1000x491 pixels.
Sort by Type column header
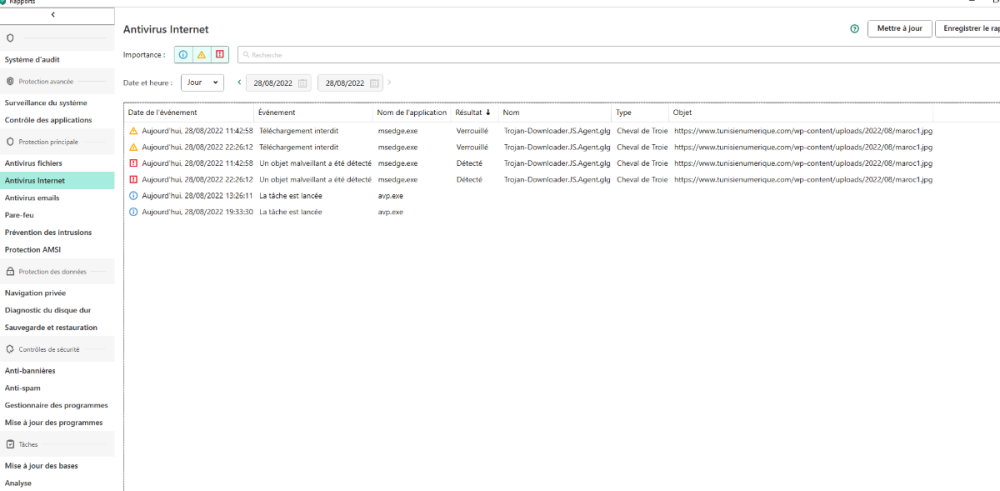click(640, 112)
